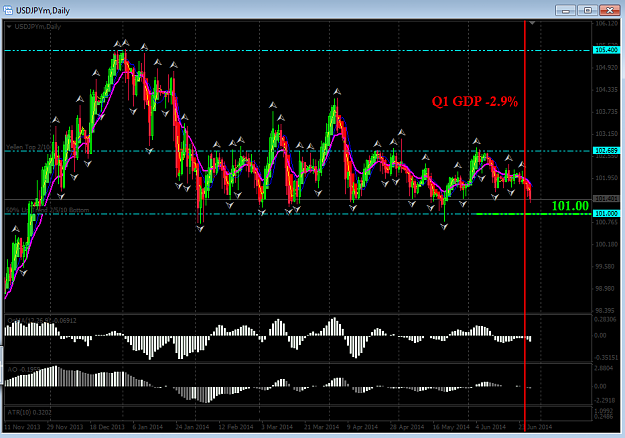Select the "Q1 GDP -2.9%" red text label
The height and width of the screenshot is (438, 625).
pyautogui.click(x=475, y=102)
